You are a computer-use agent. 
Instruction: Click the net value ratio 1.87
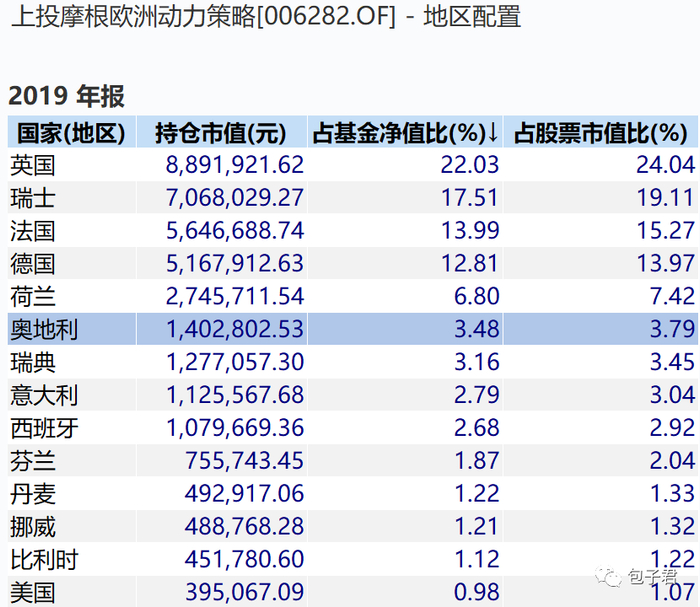(476, 461)
